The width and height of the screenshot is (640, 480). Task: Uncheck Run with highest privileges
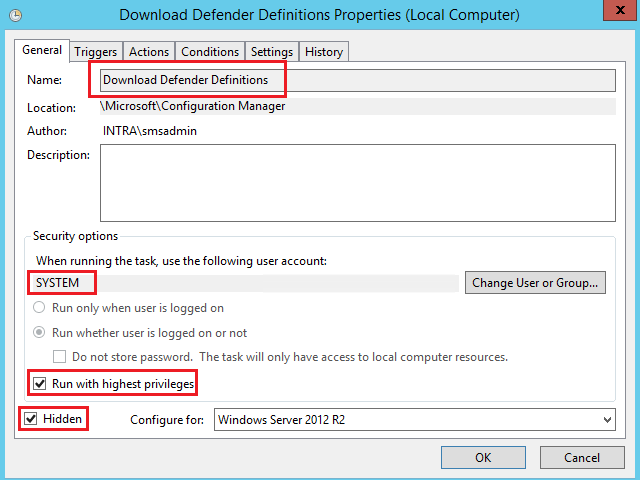tap(41, 383)
